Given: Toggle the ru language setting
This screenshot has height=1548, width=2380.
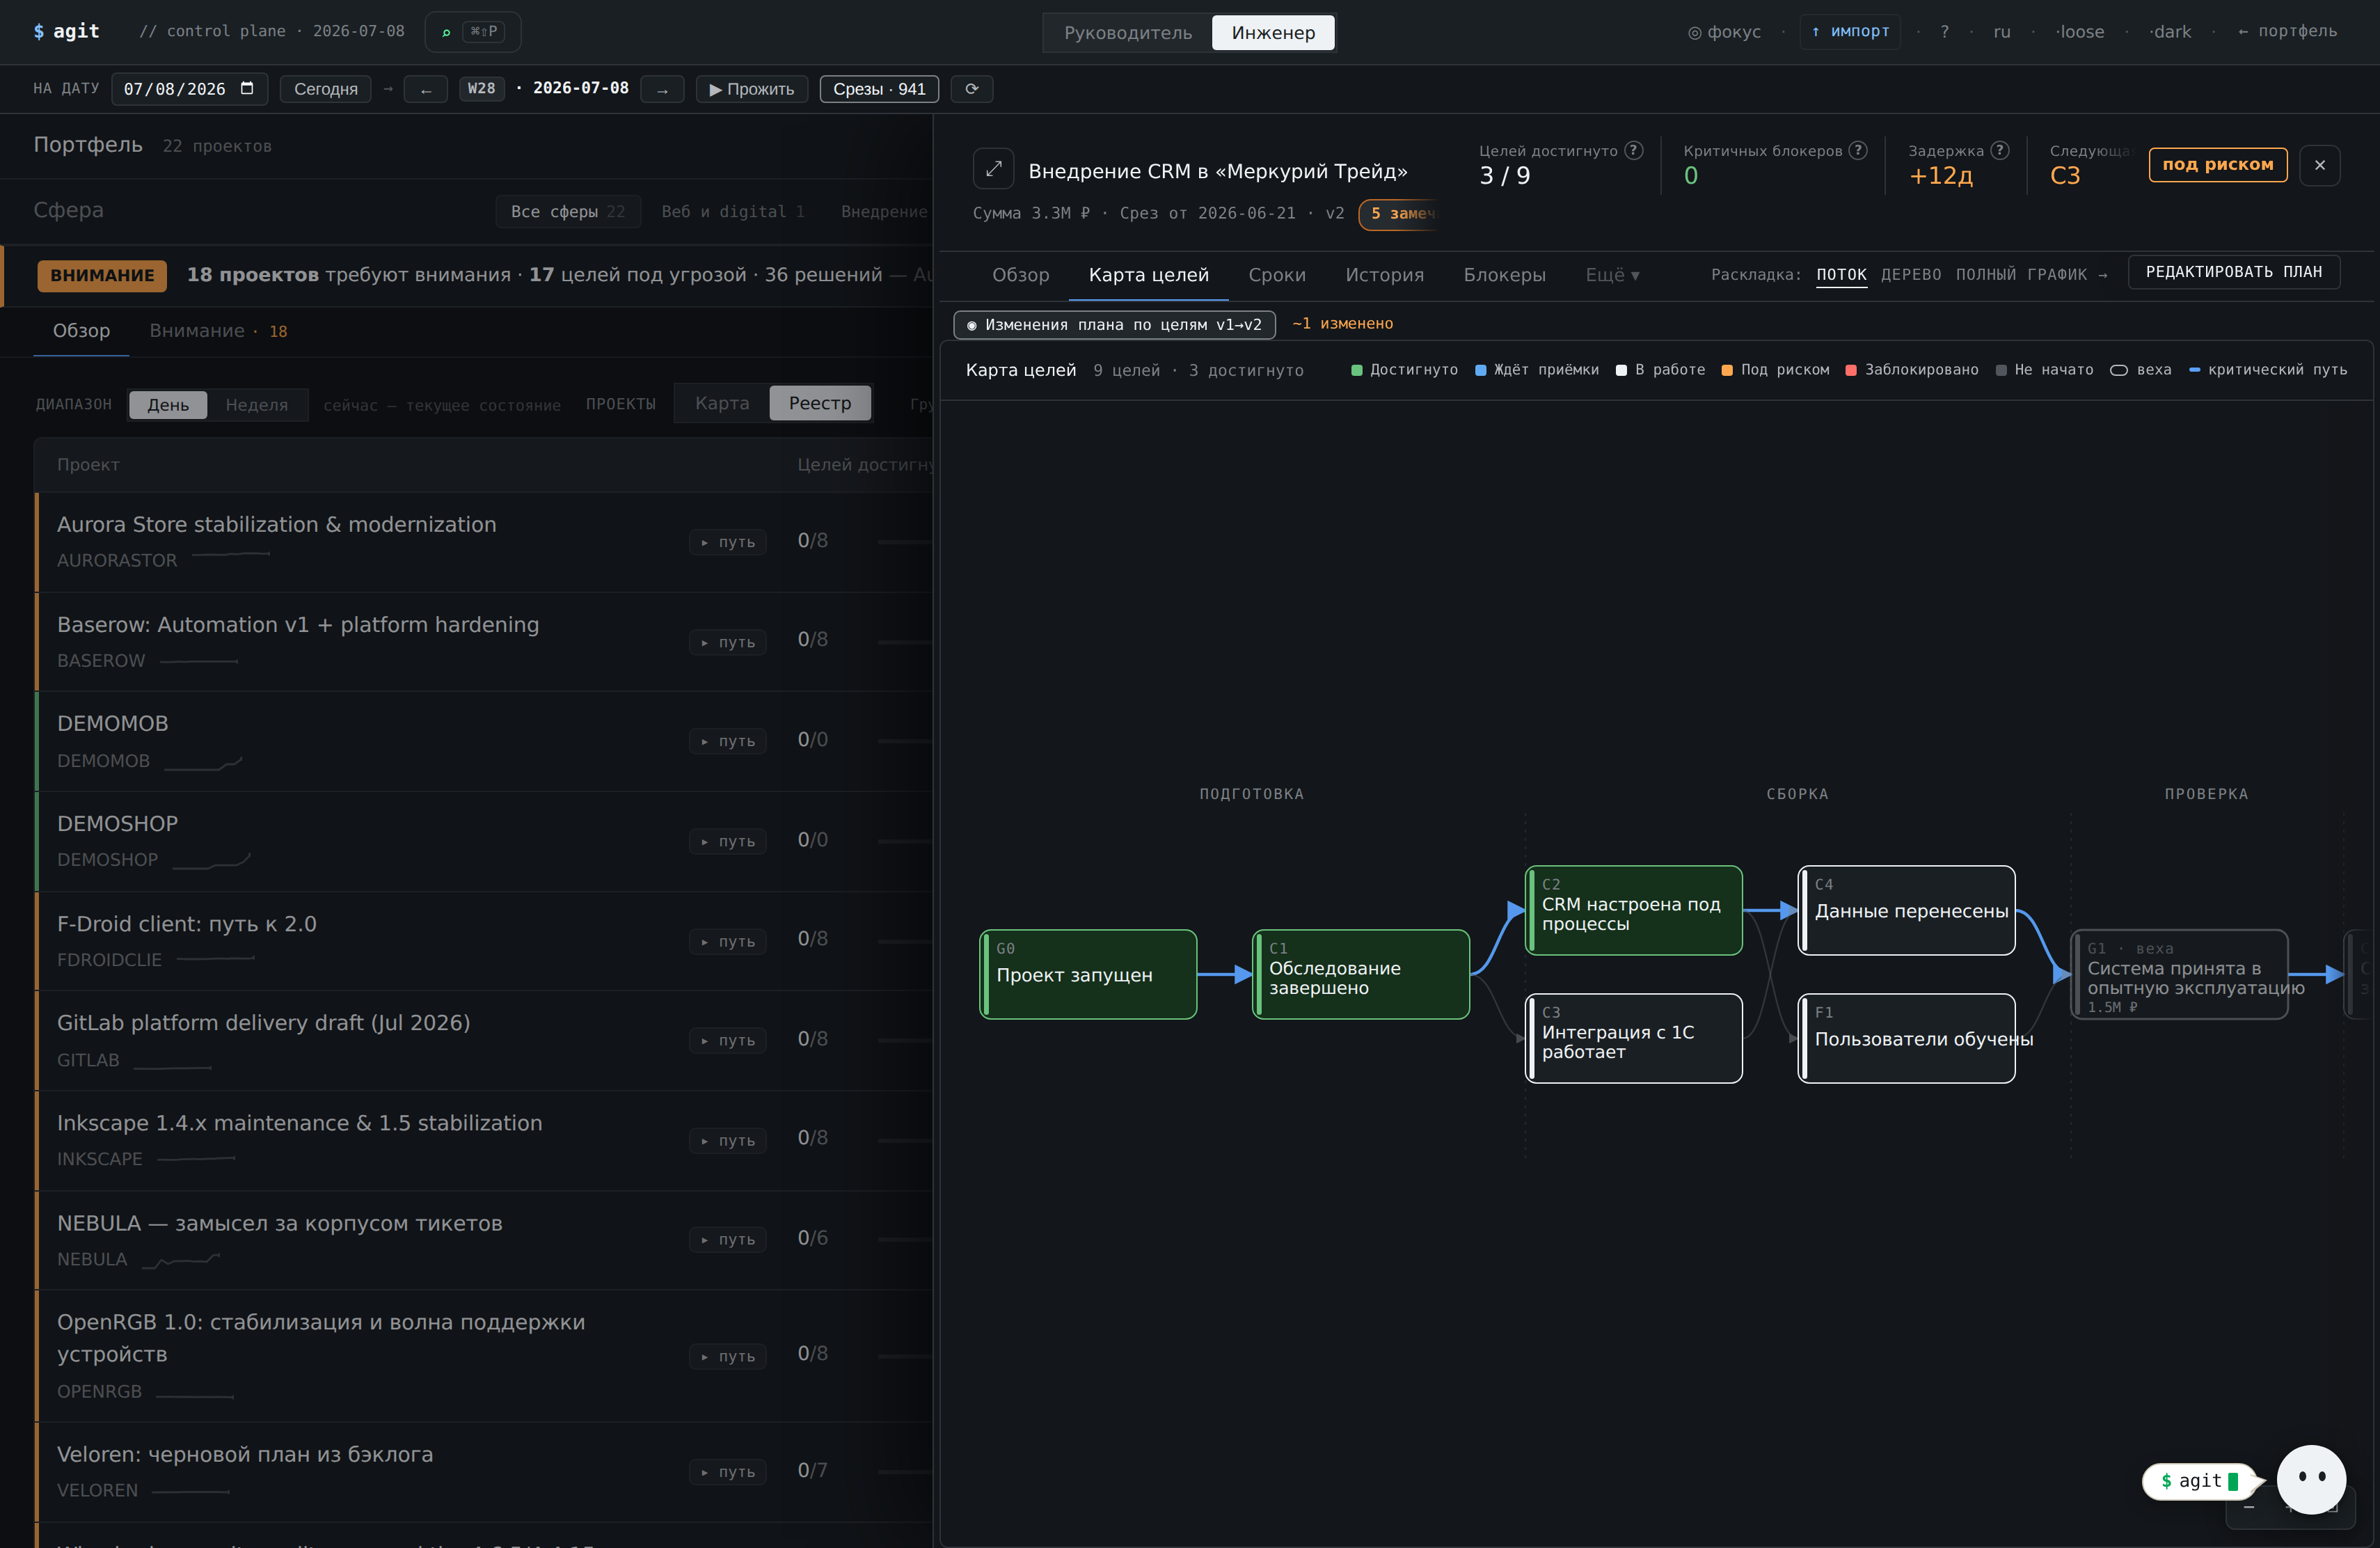Looking at the screenshot, I should point(2002,32).
